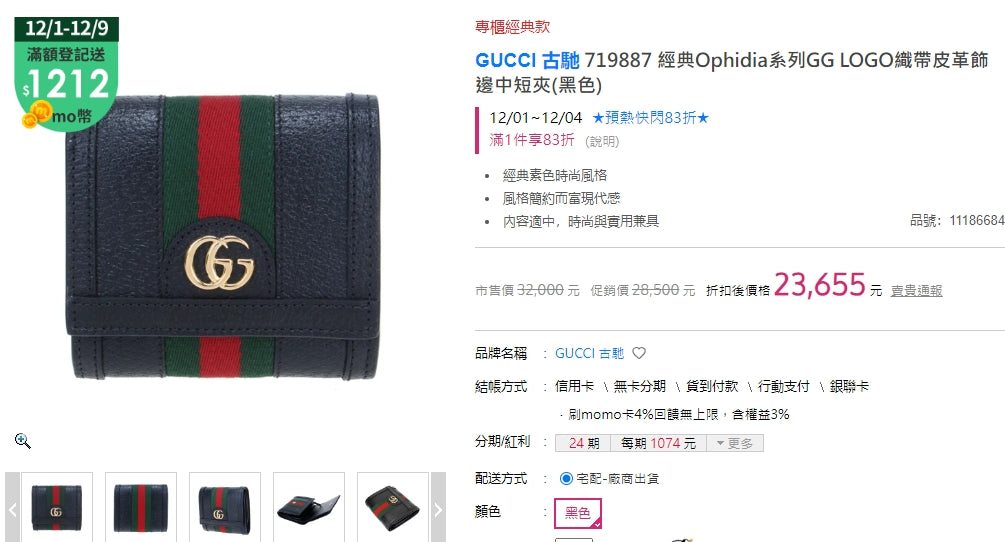View third thumbnail of angled wallet
Screen dimensions: 1005x542
click(225, 507)
